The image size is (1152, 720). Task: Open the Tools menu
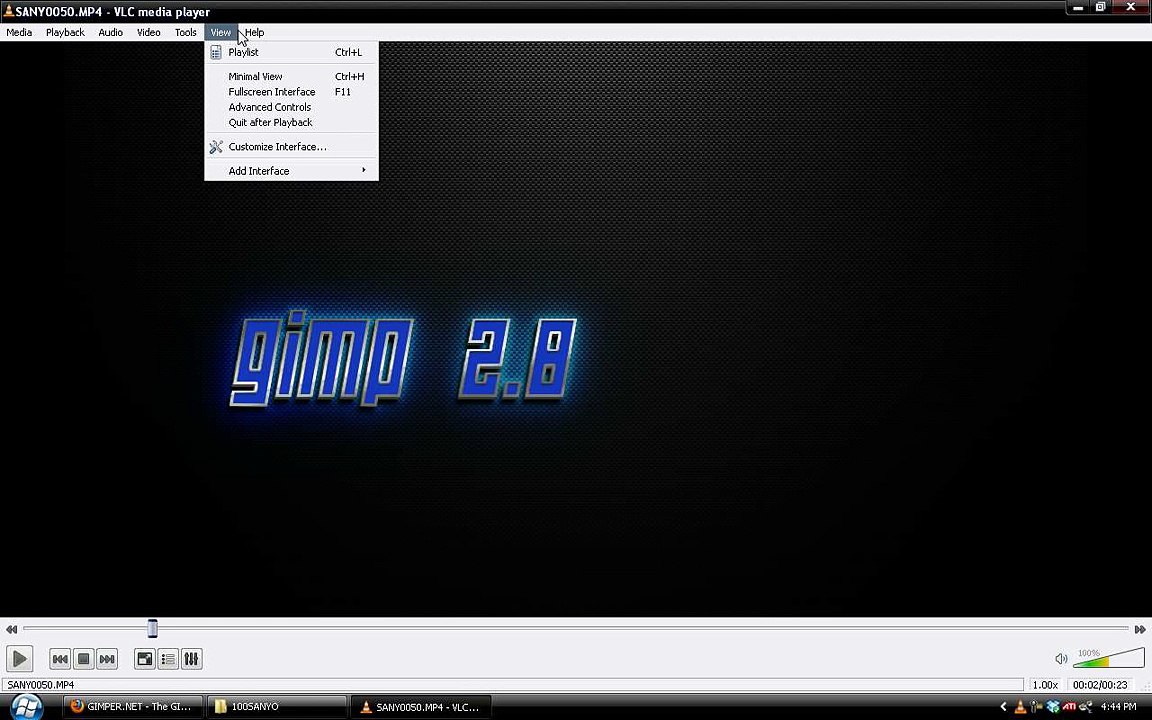tap(186, 32)
